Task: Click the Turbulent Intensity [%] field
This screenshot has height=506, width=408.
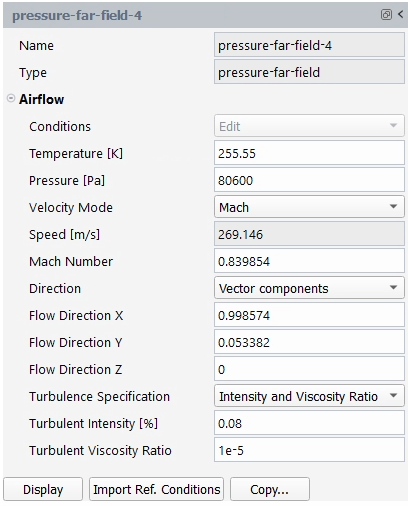Action: click(309, 423)
